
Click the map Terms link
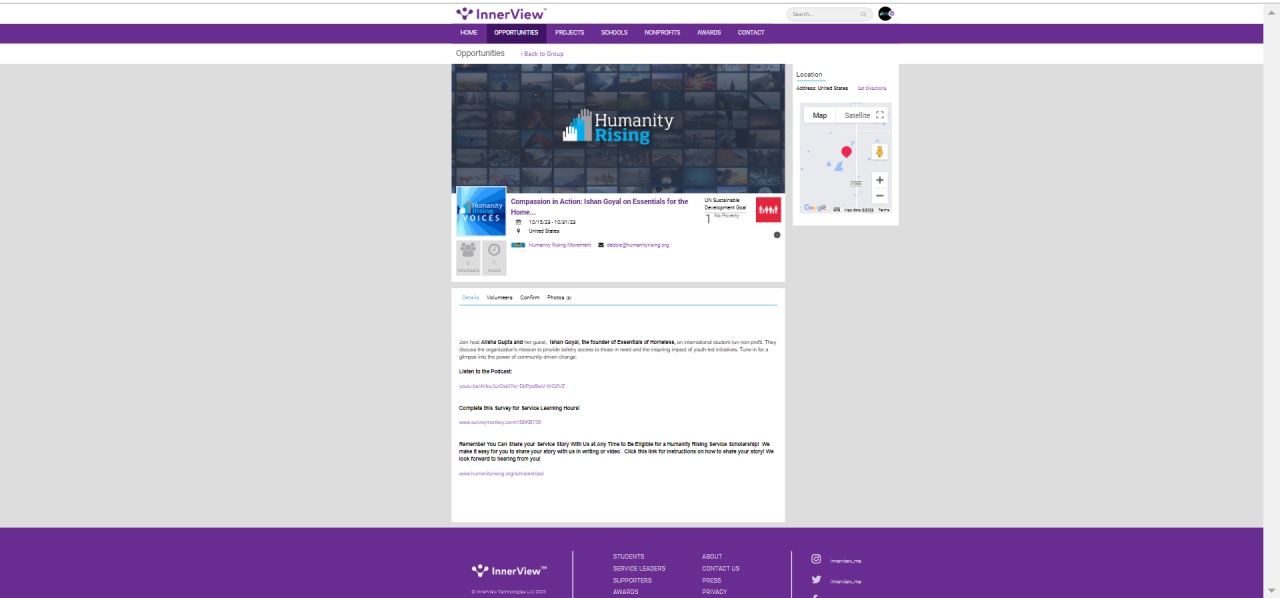coord(884,210)
